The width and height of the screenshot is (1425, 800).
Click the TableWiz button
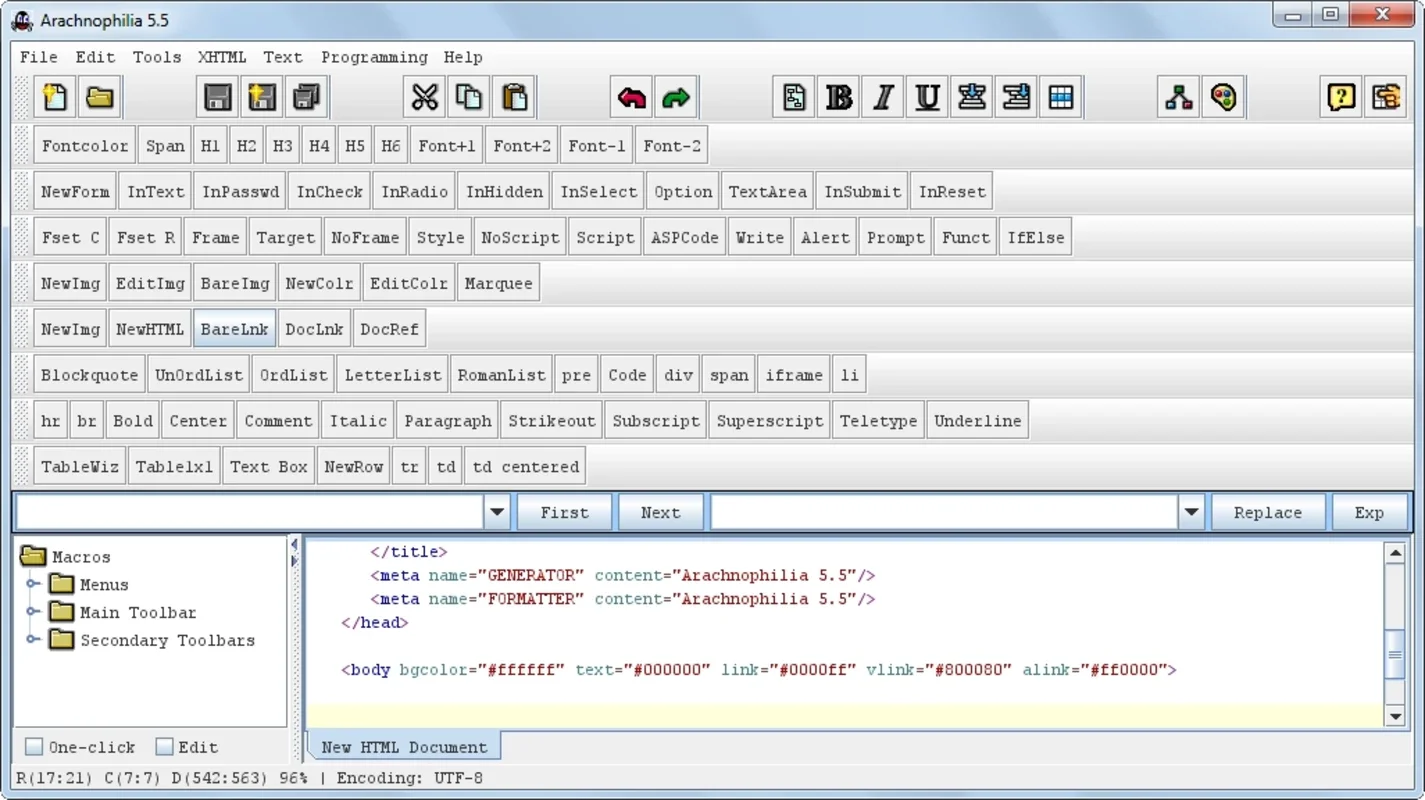click(79, 467)
